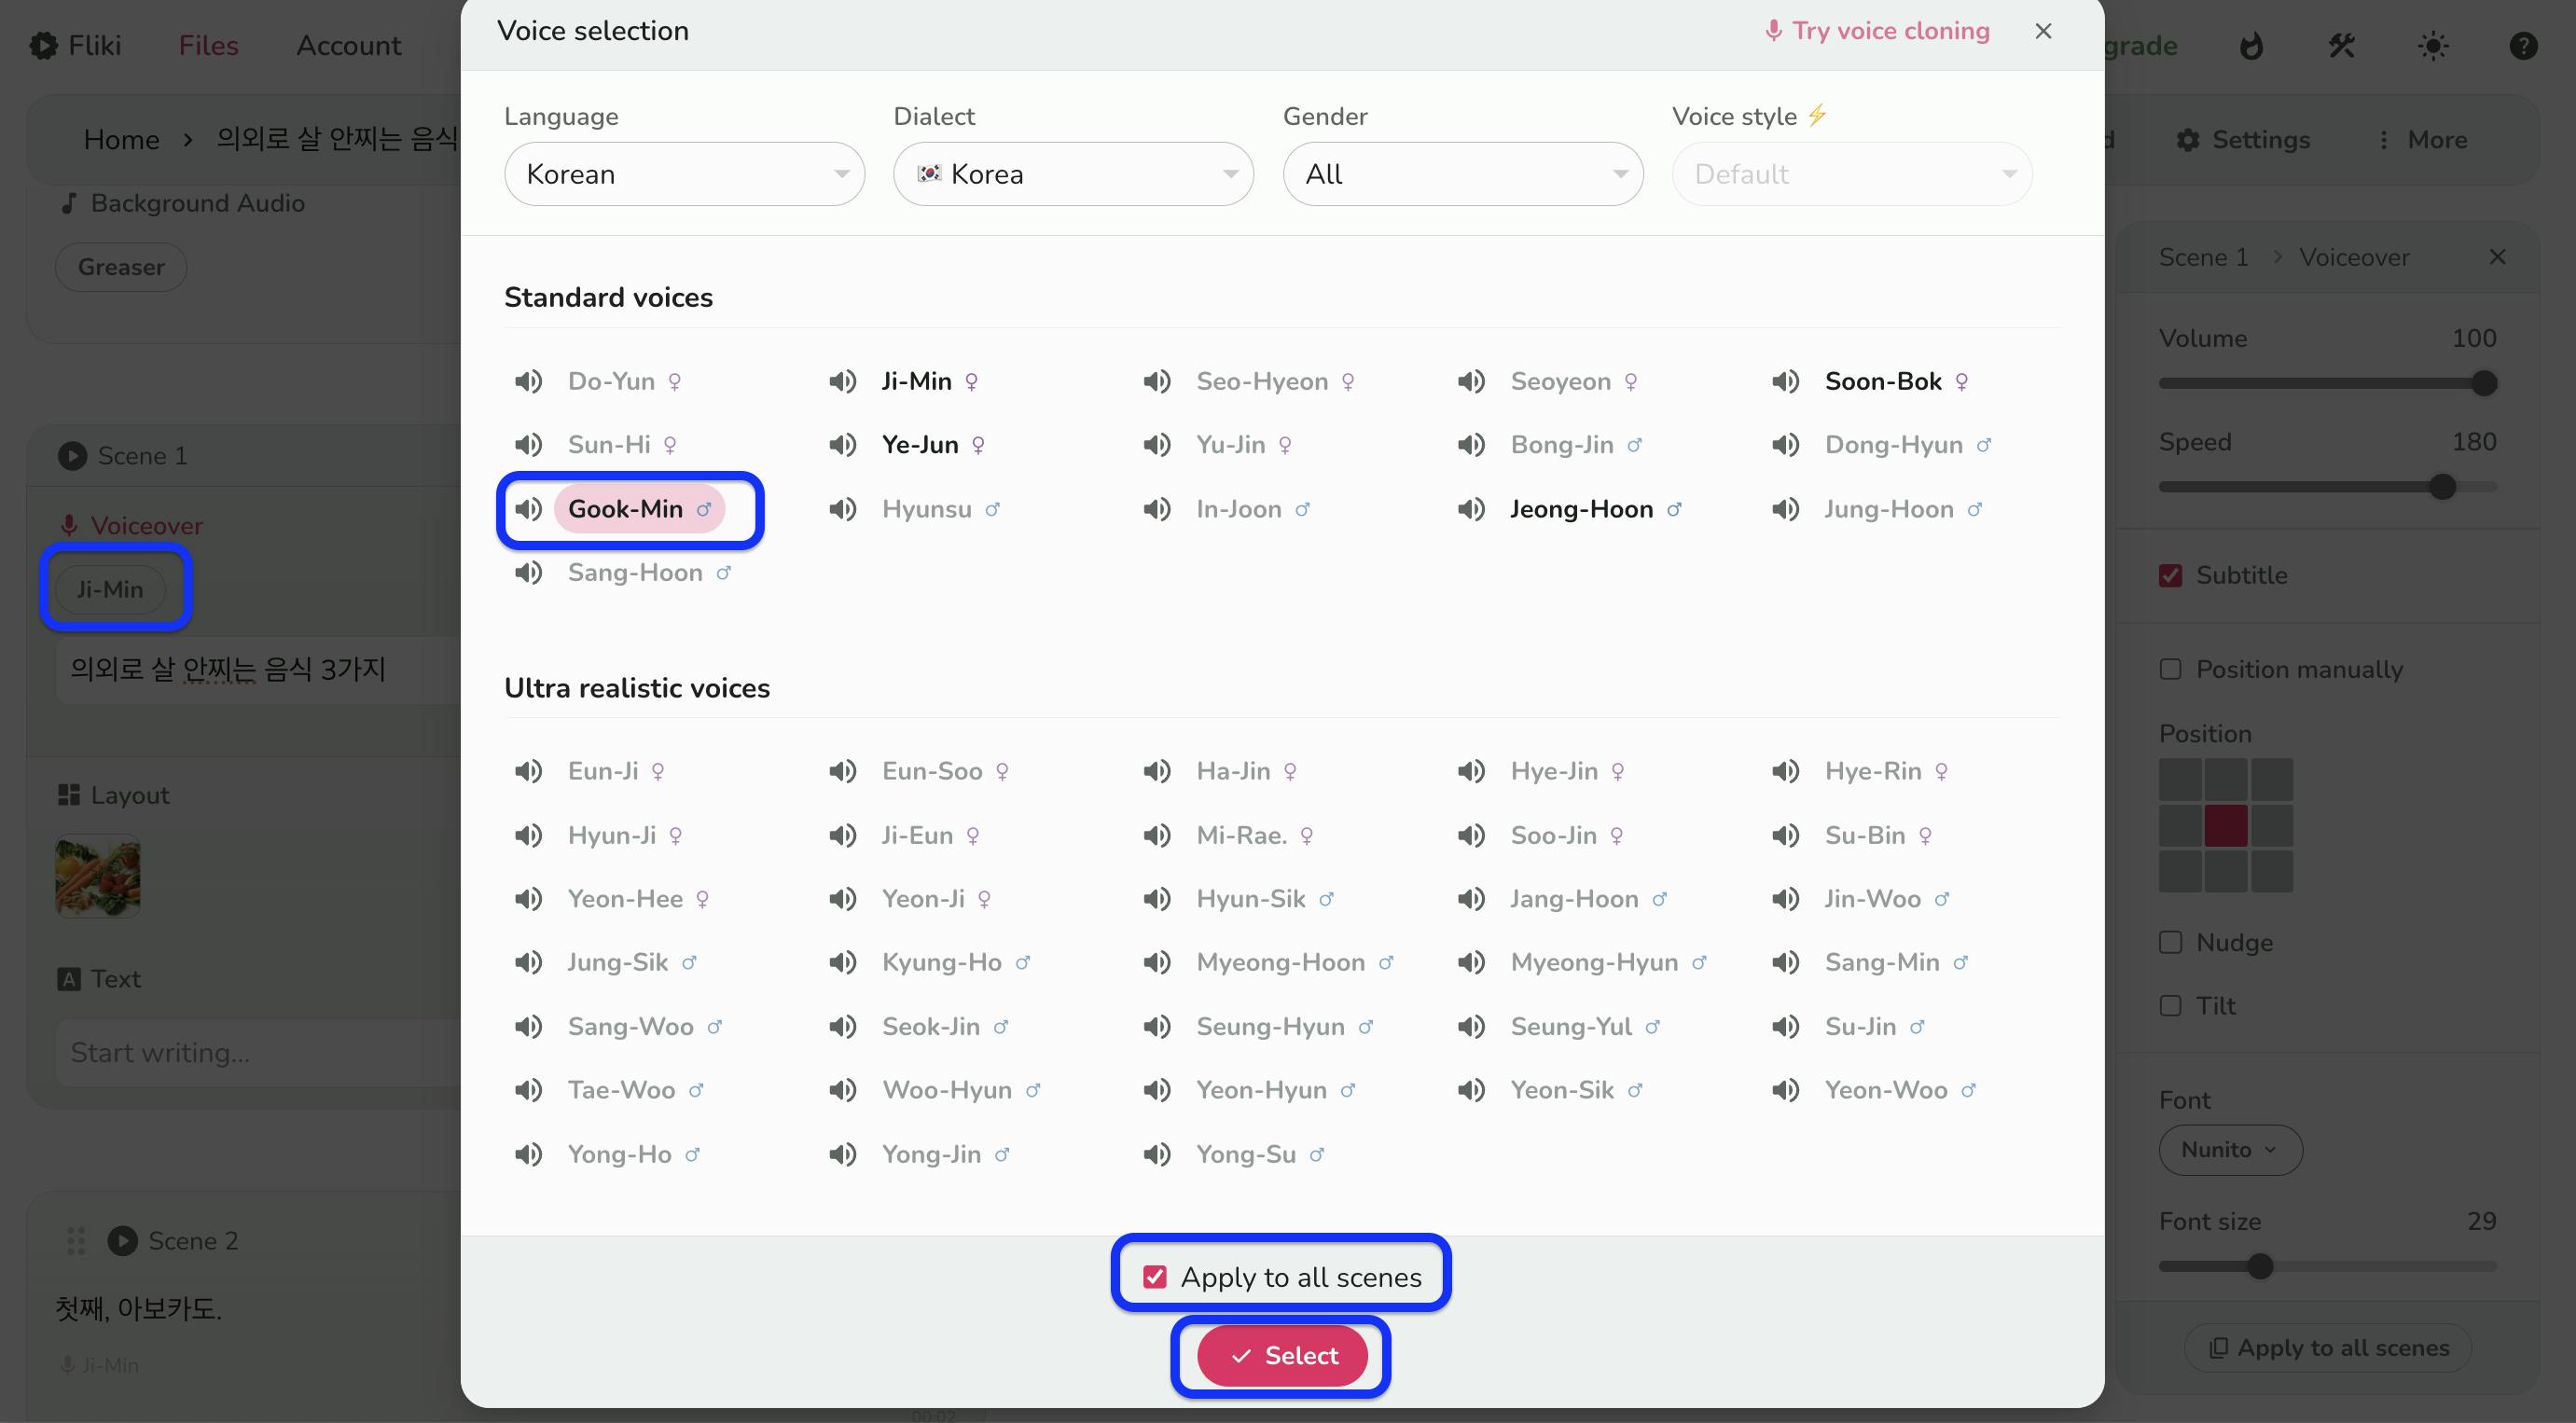Open the Dialect dropdown showing Korea
Screen dimensions: 2576x1423
(x=1073, y=174)
